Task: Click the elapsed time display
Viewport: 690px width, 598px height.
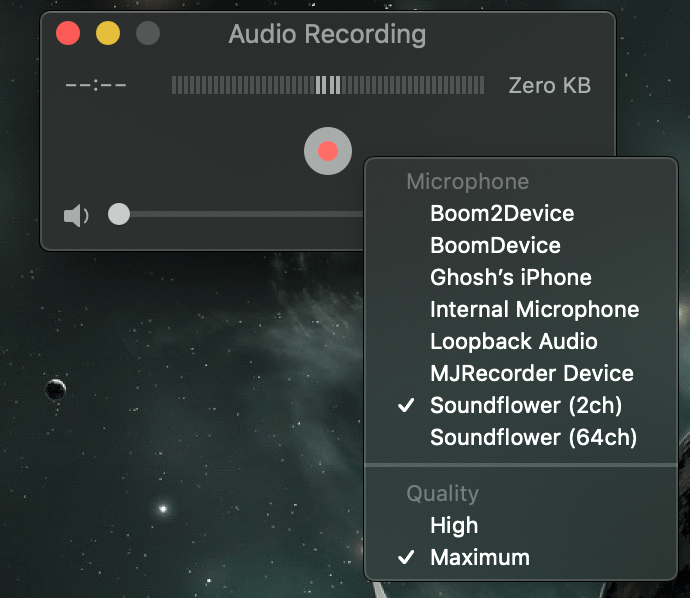Action: 96,85
